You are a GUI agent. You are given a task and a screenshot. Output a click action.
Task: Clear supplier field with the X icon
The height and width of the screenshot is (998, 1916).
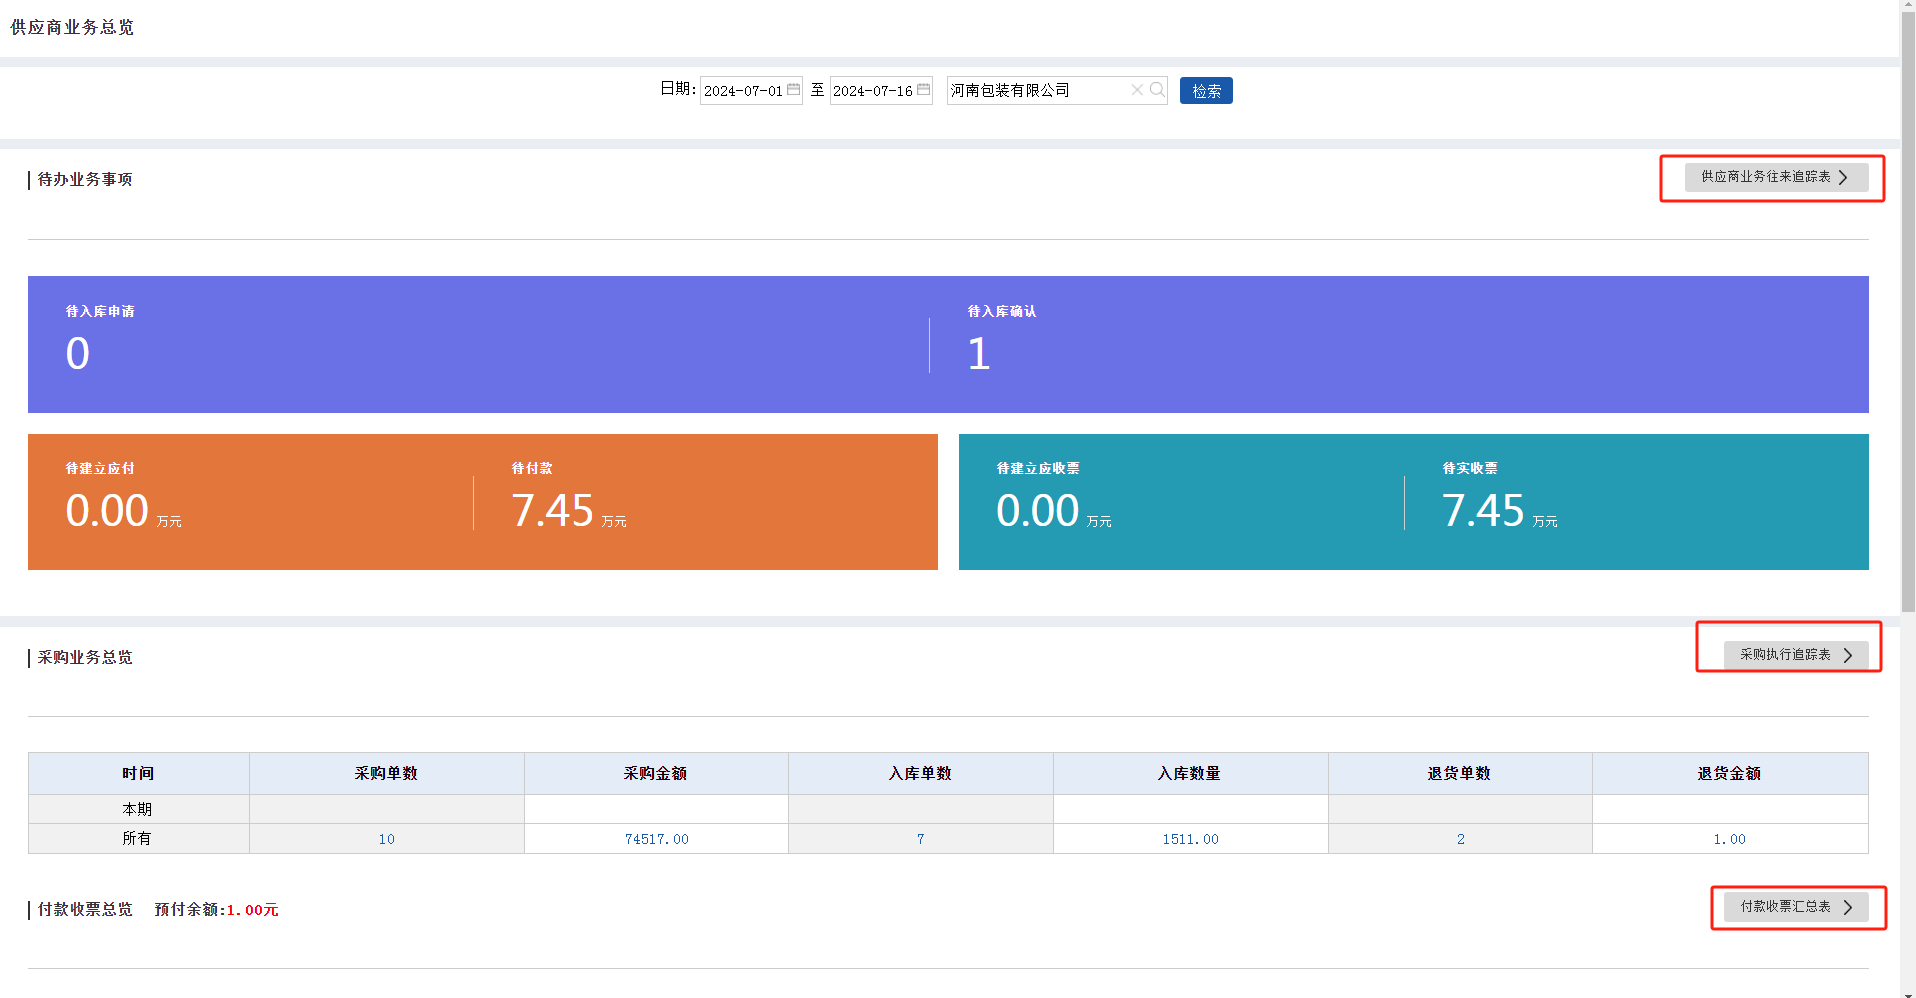[1137, 90]
